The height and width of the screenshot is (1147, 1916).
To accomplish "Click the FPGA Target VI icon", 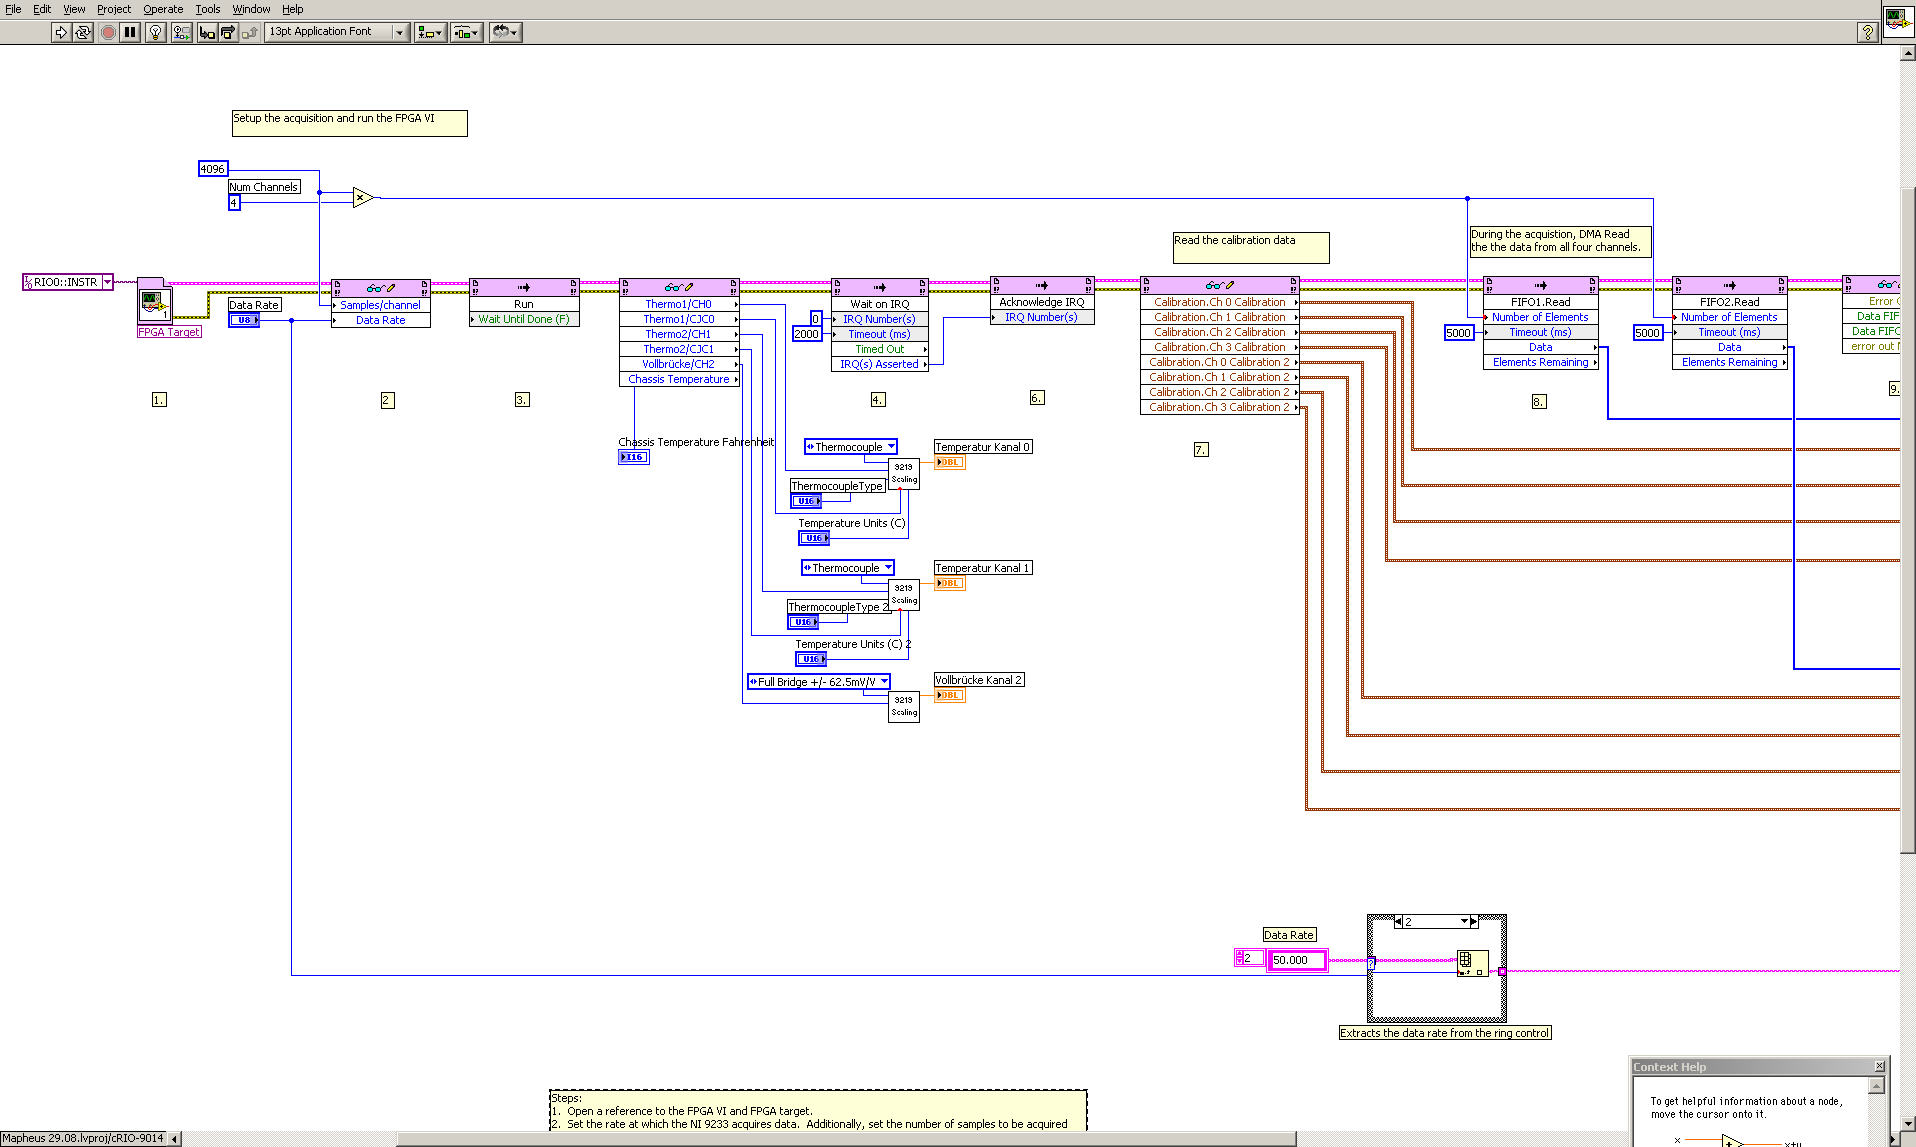I will (x=154, y=302).
